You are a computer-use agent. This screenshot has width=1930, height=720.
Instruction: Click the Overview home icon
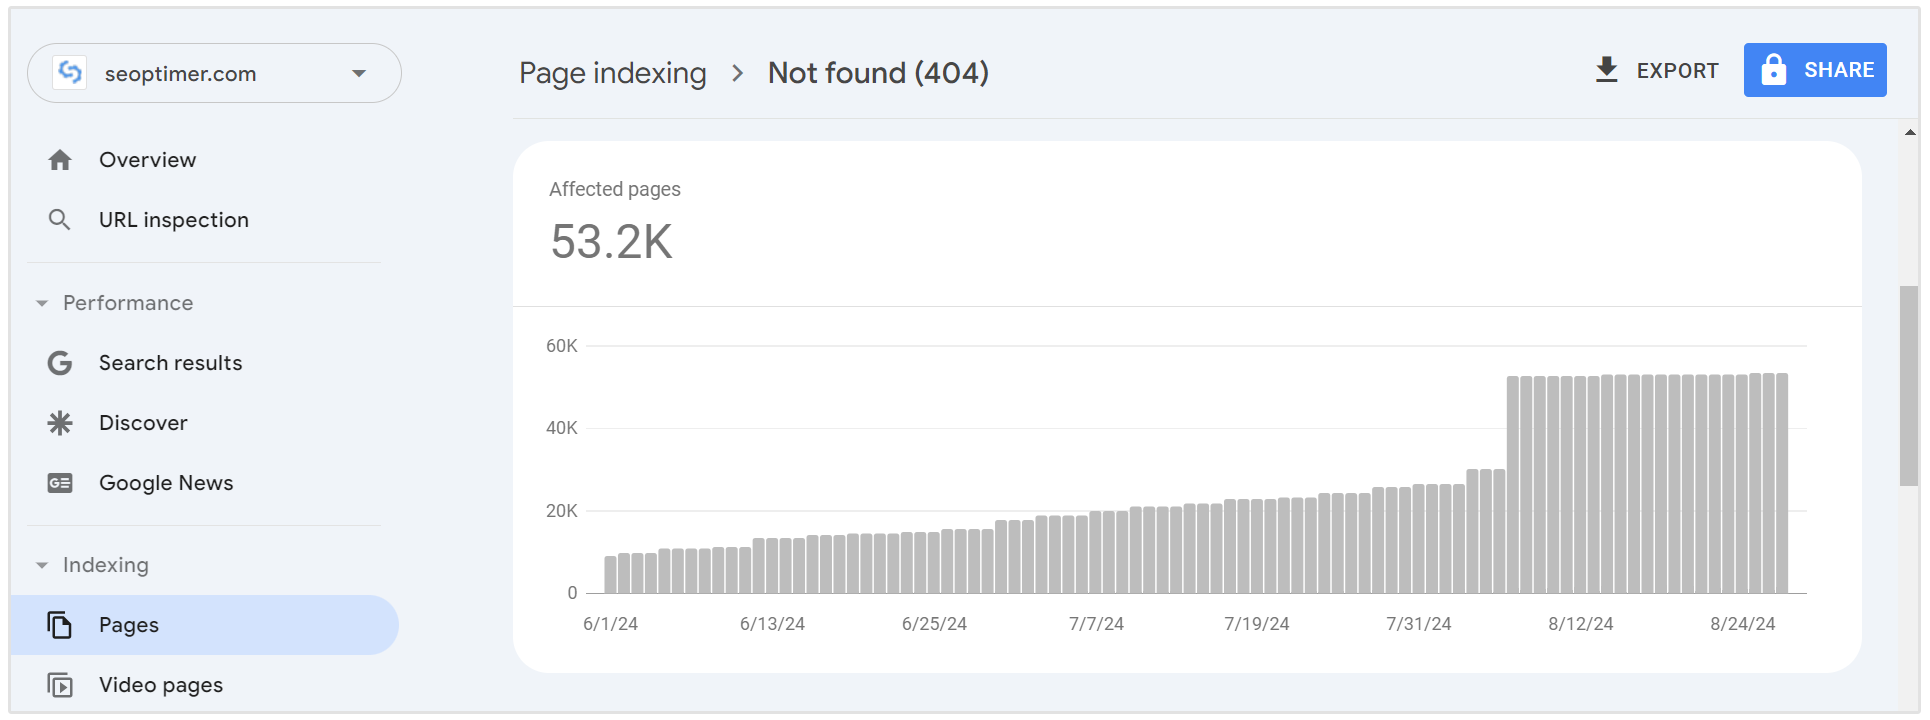60,160
